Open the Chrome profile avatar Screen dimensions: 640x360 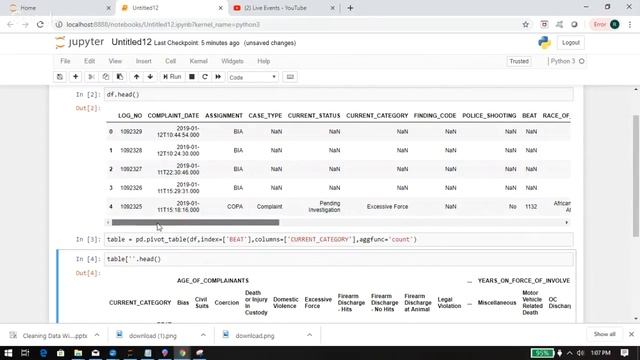(x=615, y=24)
